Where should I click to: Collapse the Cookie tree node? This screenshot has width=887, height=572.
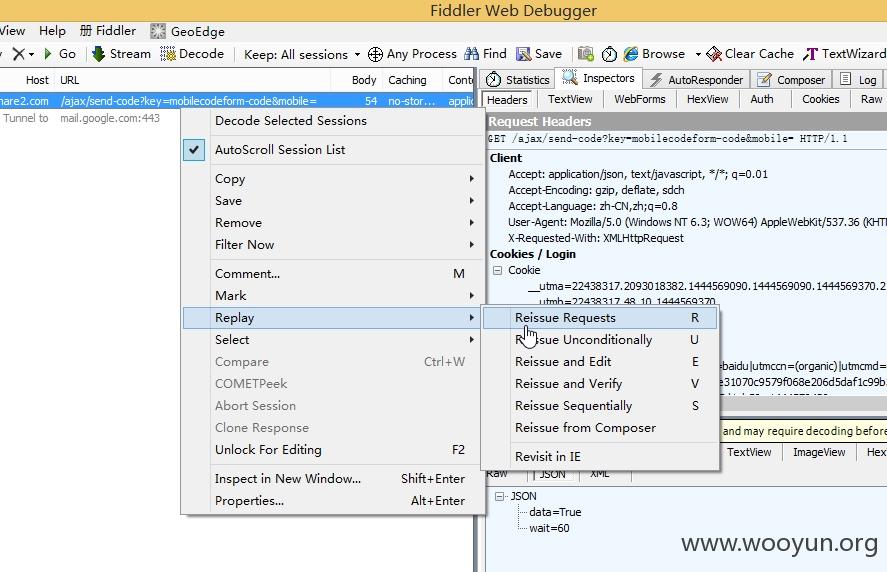click(497, 270)
